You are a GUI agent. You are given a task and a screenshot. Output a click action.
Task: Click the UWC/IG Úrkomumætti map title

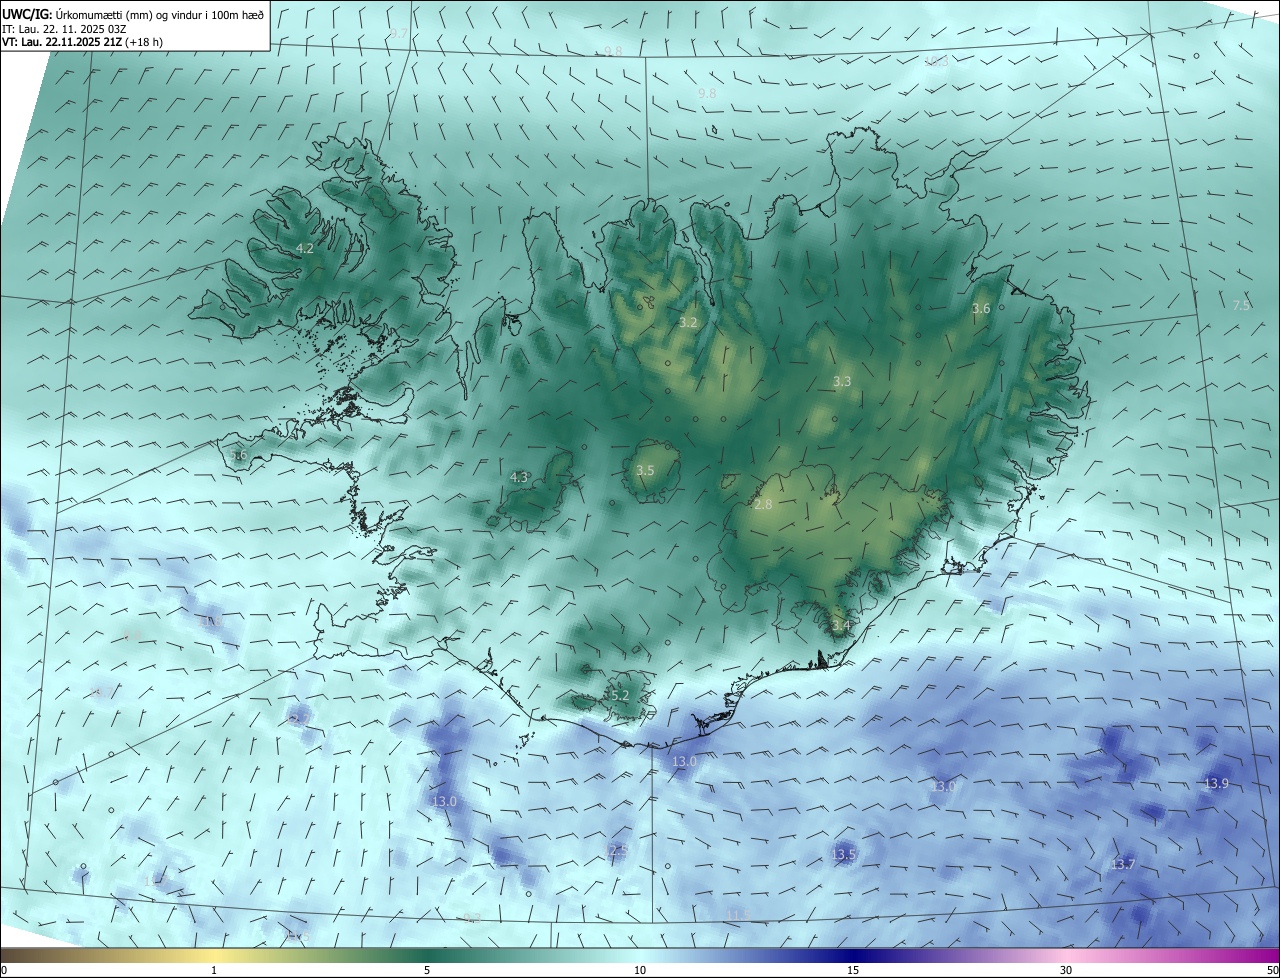coord(133,14)
